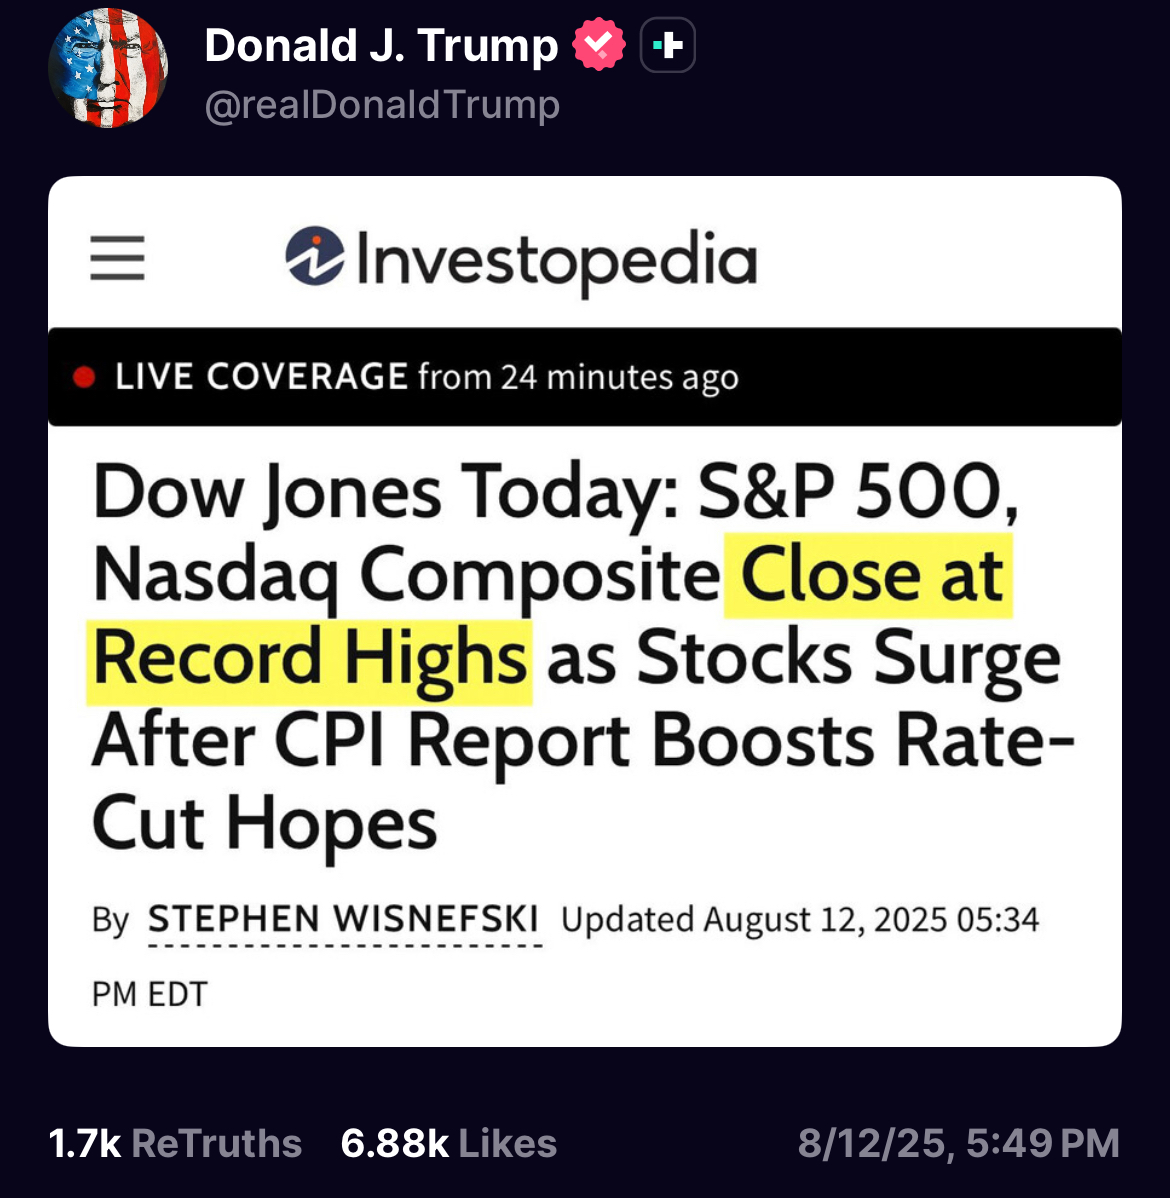This screenshot has width=1170, height=1198.
Task: Click the red live indicator dot
Action: coord(83,377)
